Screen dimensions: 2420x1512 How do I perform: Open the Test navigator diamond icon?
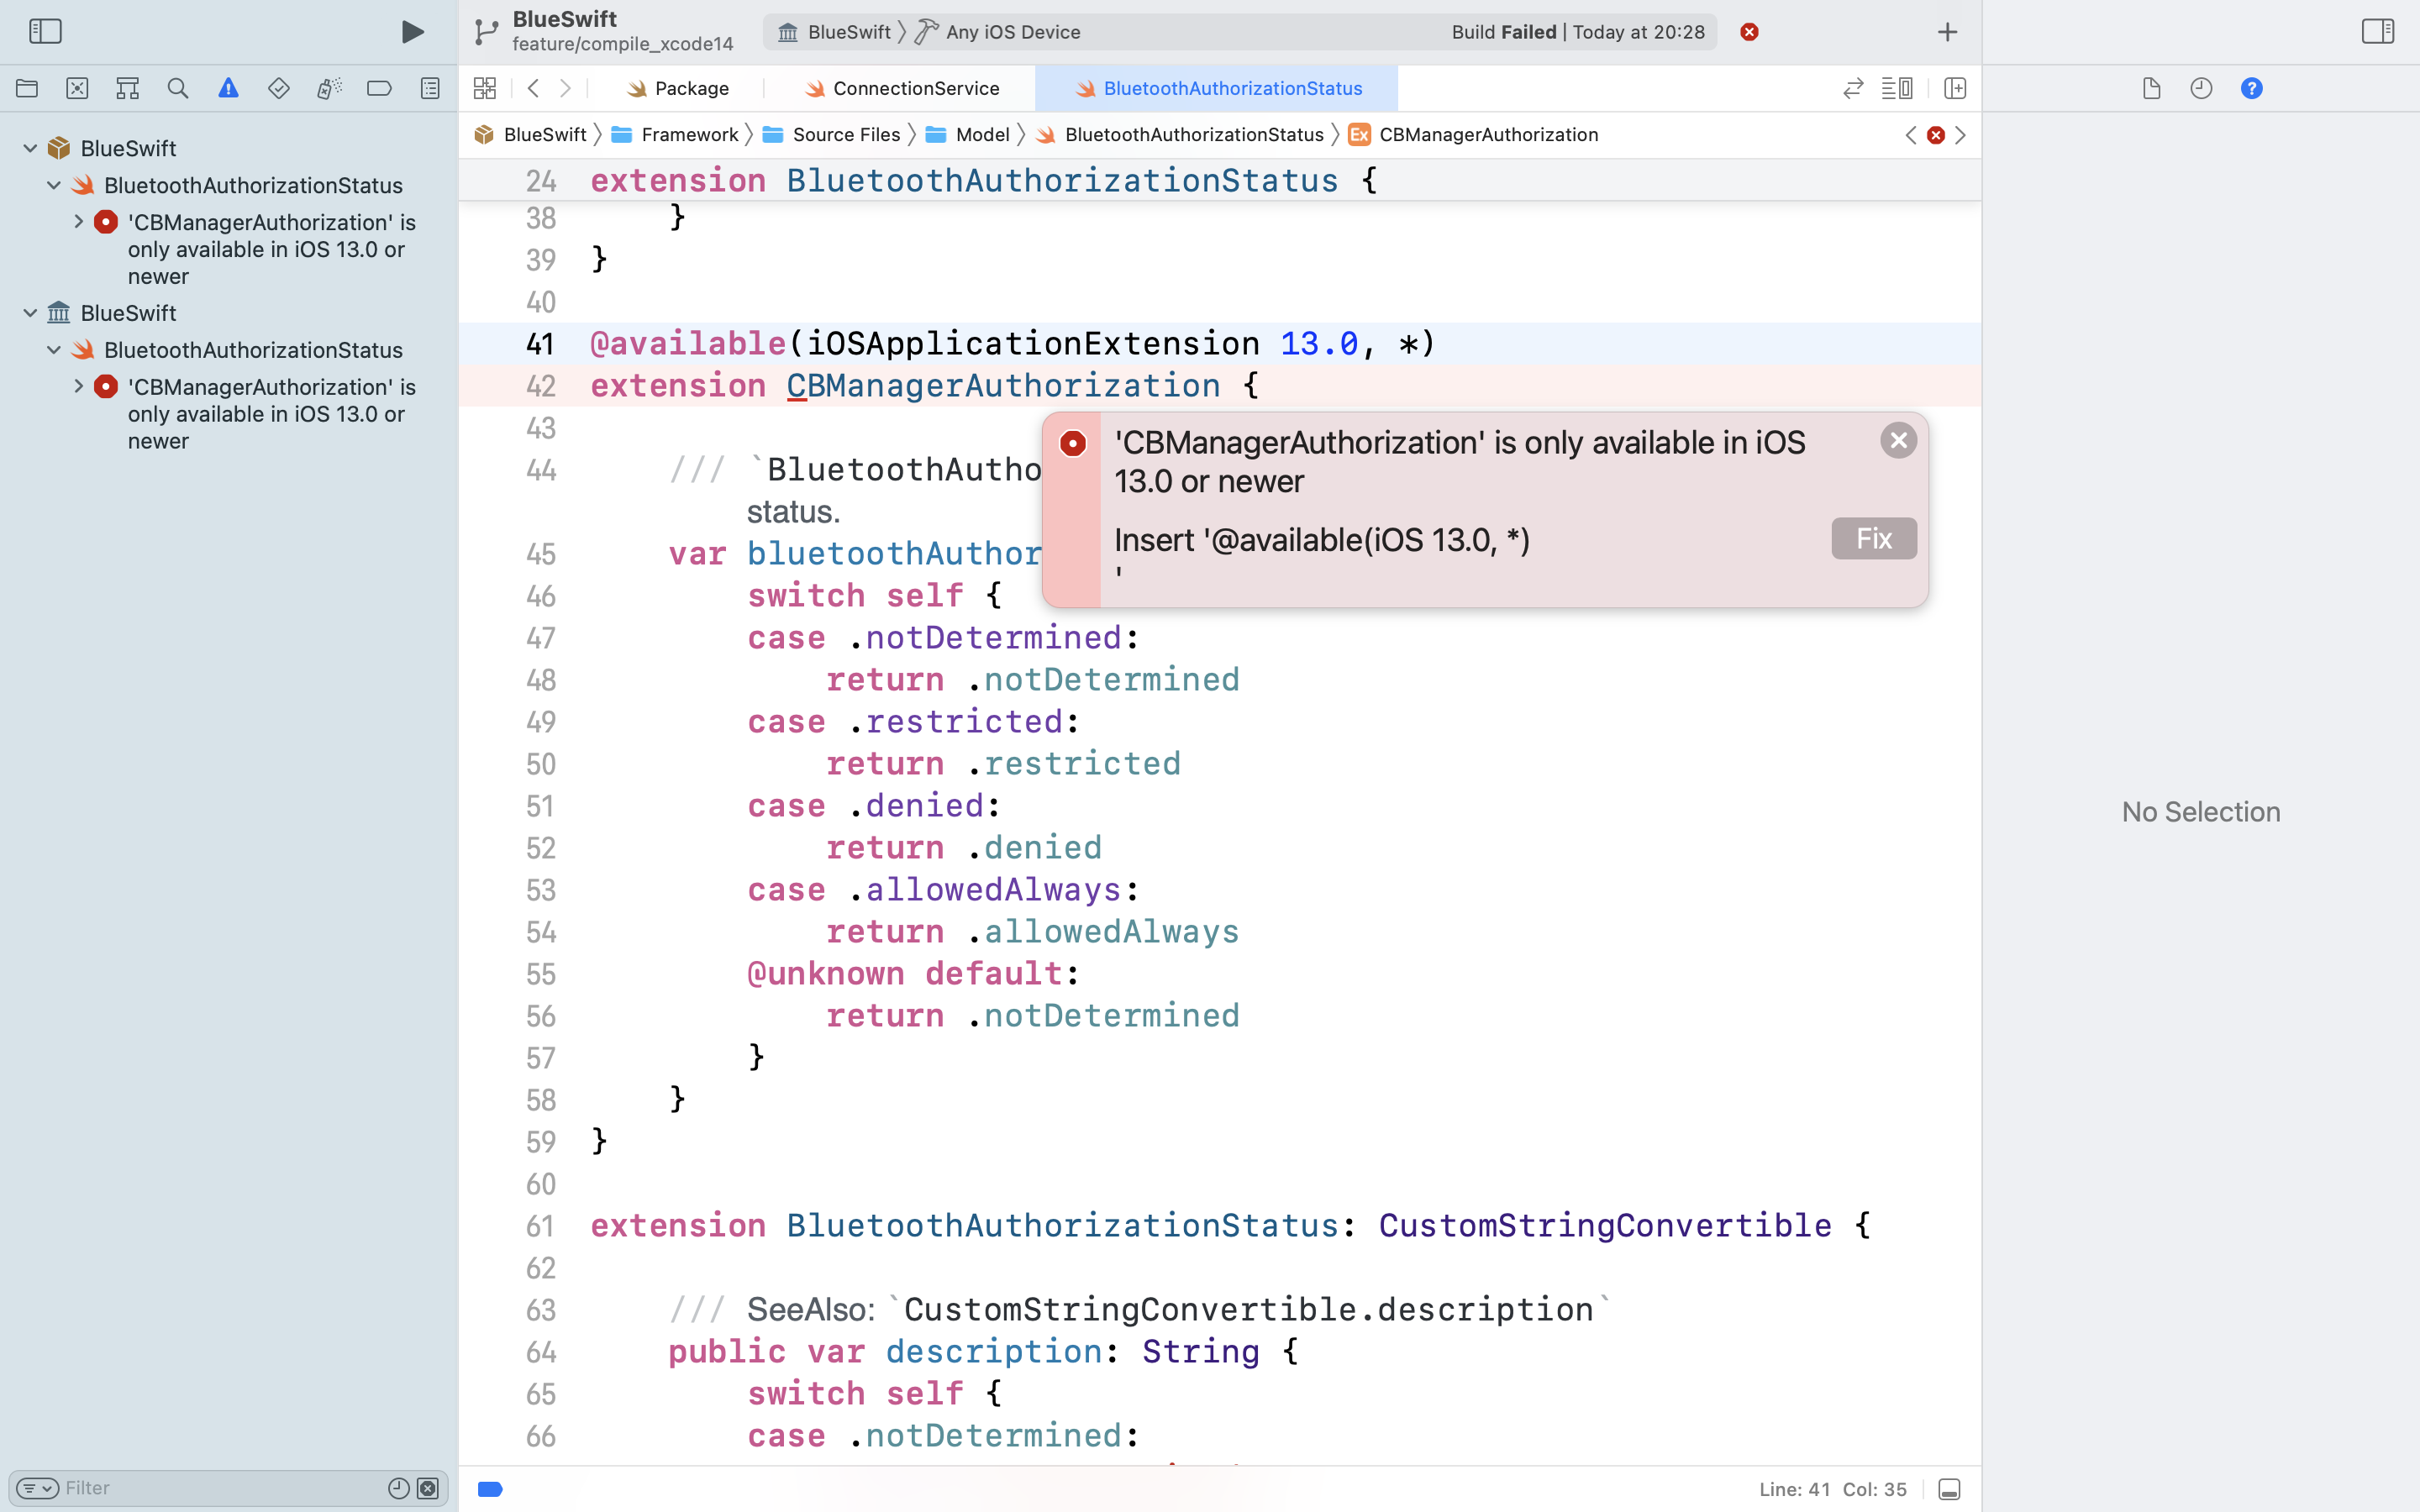[279, 88]
